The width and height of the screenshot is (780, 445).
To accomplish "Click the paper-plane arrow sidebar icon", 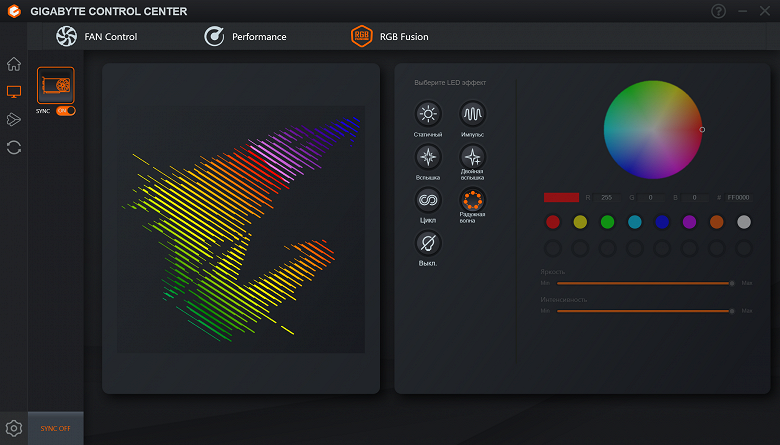I will (x=14, y=119).
